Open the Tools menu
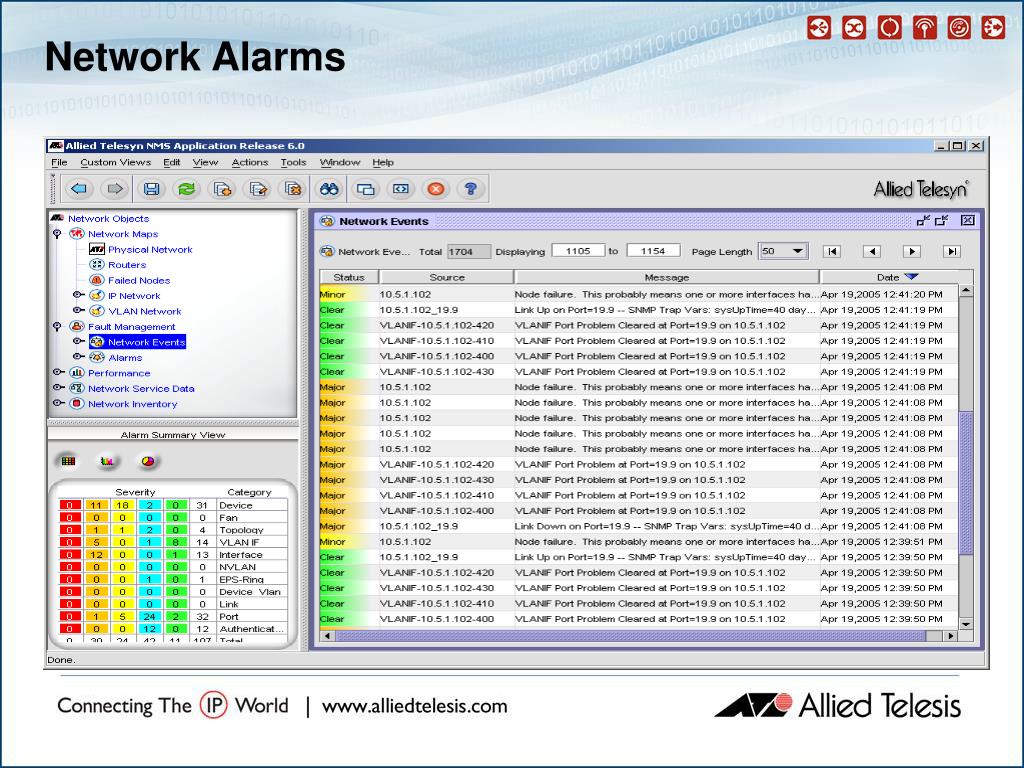1024x768 pixels. click(x=293, y=162)
